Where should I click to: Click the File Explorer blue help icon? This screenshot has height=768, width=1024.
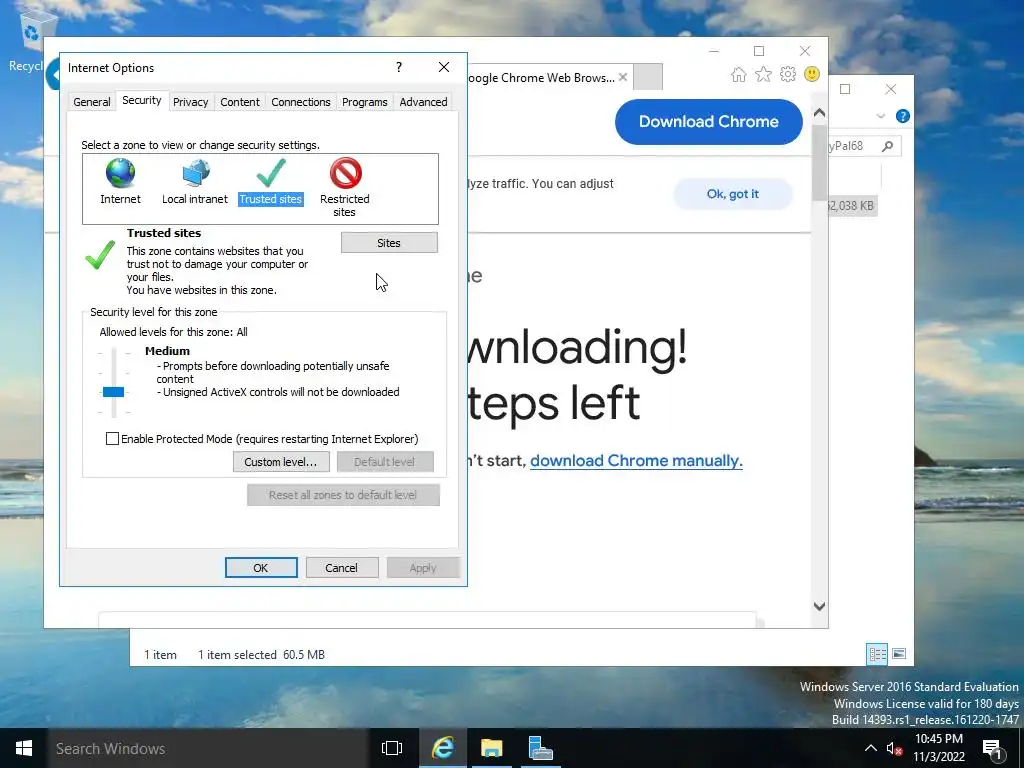pos(903,116)
